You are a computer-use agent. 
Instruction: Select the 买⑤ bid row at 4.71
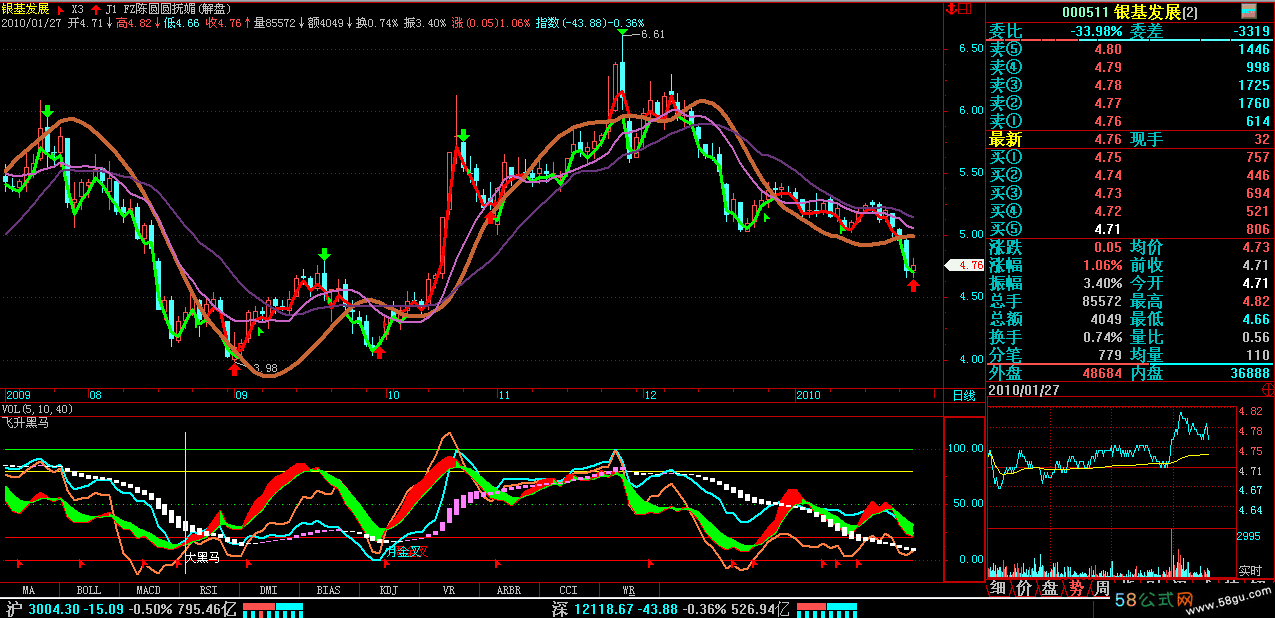click(x=1130, y=229)
